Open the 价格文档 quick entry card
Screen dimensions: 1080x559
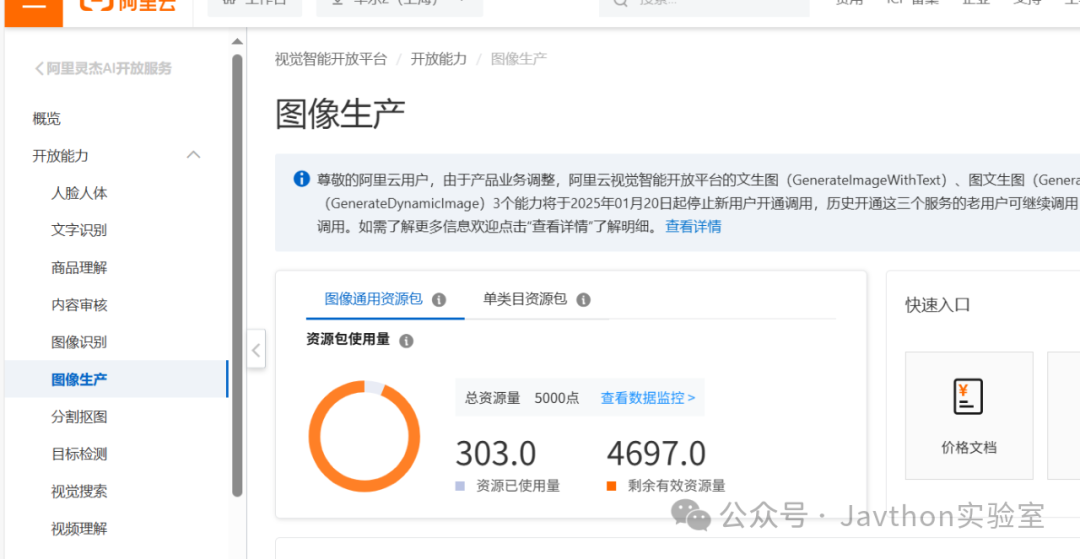click(x=969, y=416)
